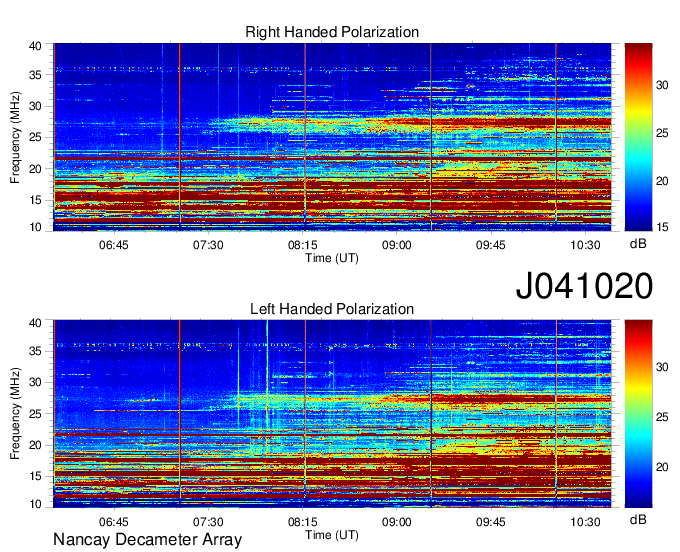Click the 08:15 tick label under upper plot
The width and height of the screenshot is (680, 552).
click(x=303, y=245)
